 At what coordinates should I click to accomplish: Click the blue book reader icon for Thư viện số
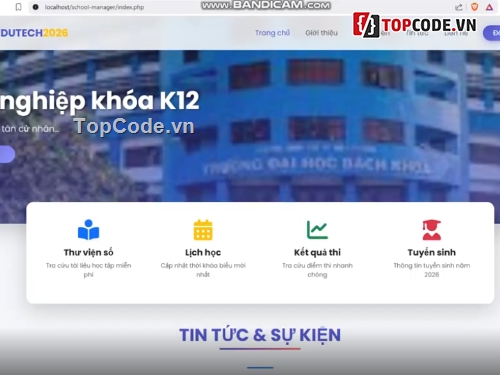tap(88, 230)
